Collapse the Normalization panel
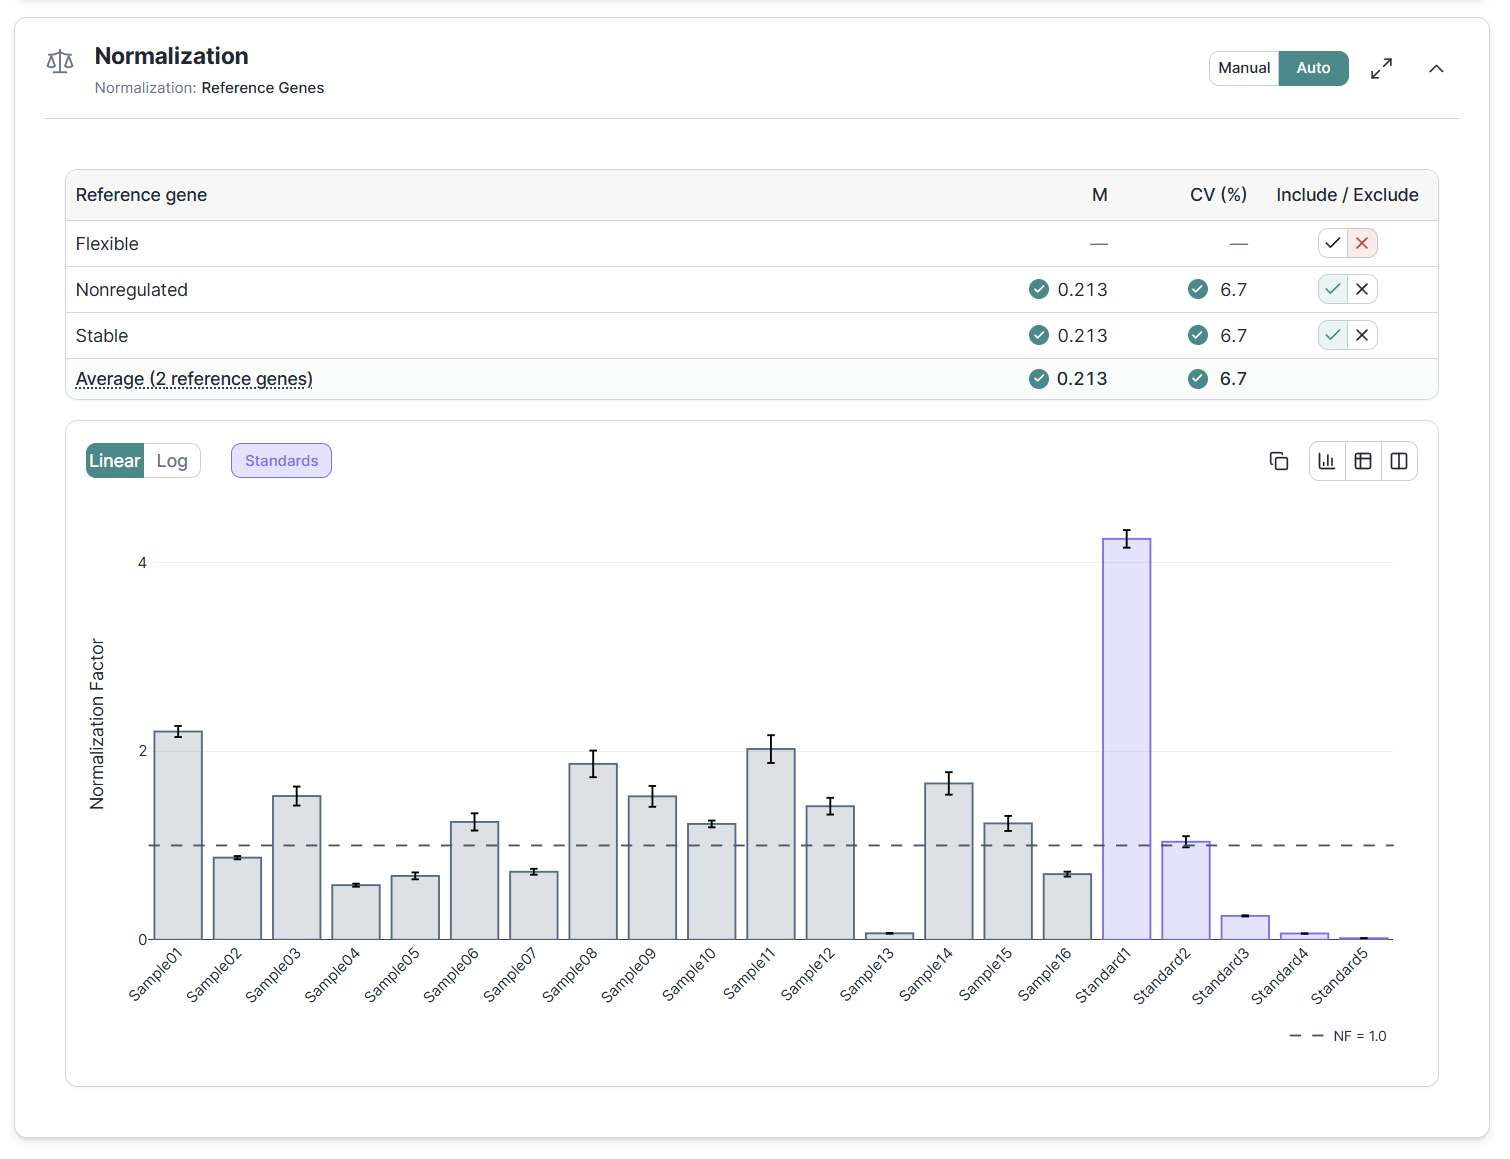 point(1436,68)
